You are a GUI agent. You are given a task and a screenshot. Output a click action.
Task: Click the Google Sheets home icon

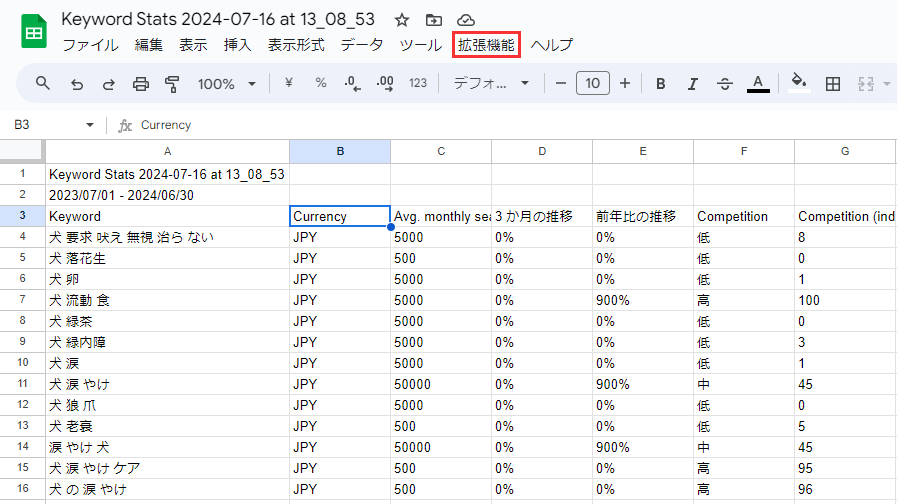pyautogui.click(x=34, y=31)
